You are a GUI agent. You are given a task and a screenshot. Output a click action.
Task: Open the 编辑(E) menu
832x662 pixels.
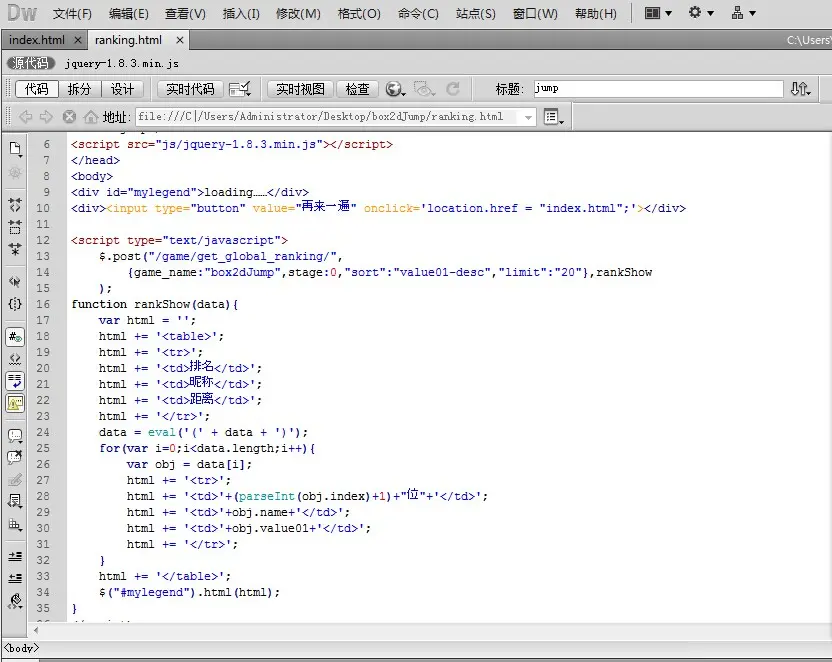[128, 14]
